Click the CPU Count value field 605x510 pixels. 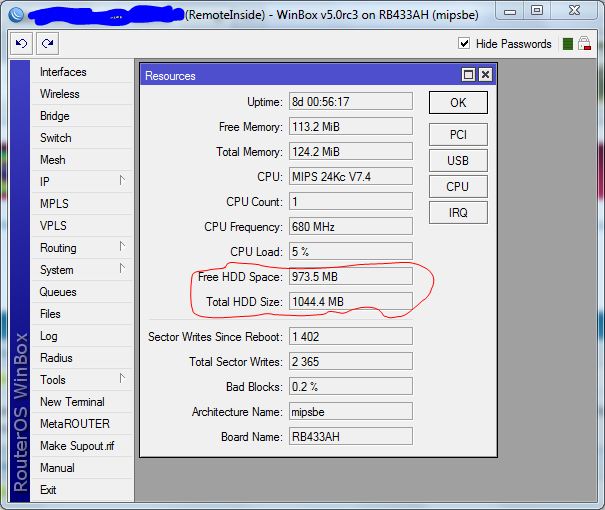351,201
